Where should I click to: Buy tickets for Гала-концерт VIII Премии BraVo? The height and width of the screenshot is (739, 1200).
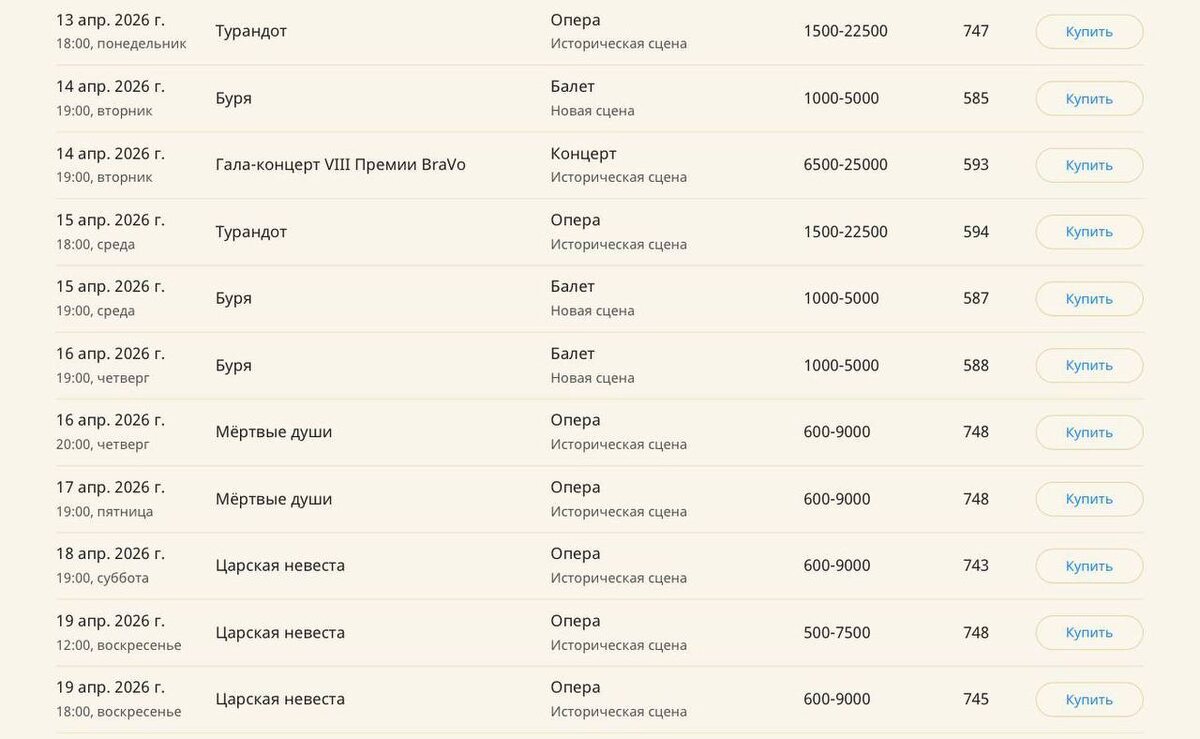(x=1089, y=165)
